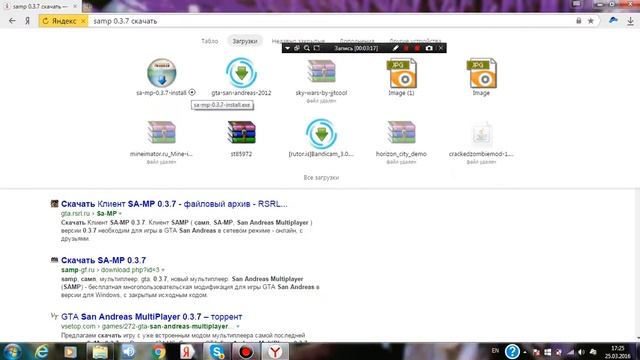The image size is (640, 360).
Task: Open result Скачать SA-MP 0.3.7
Action: tap(103, 260)
